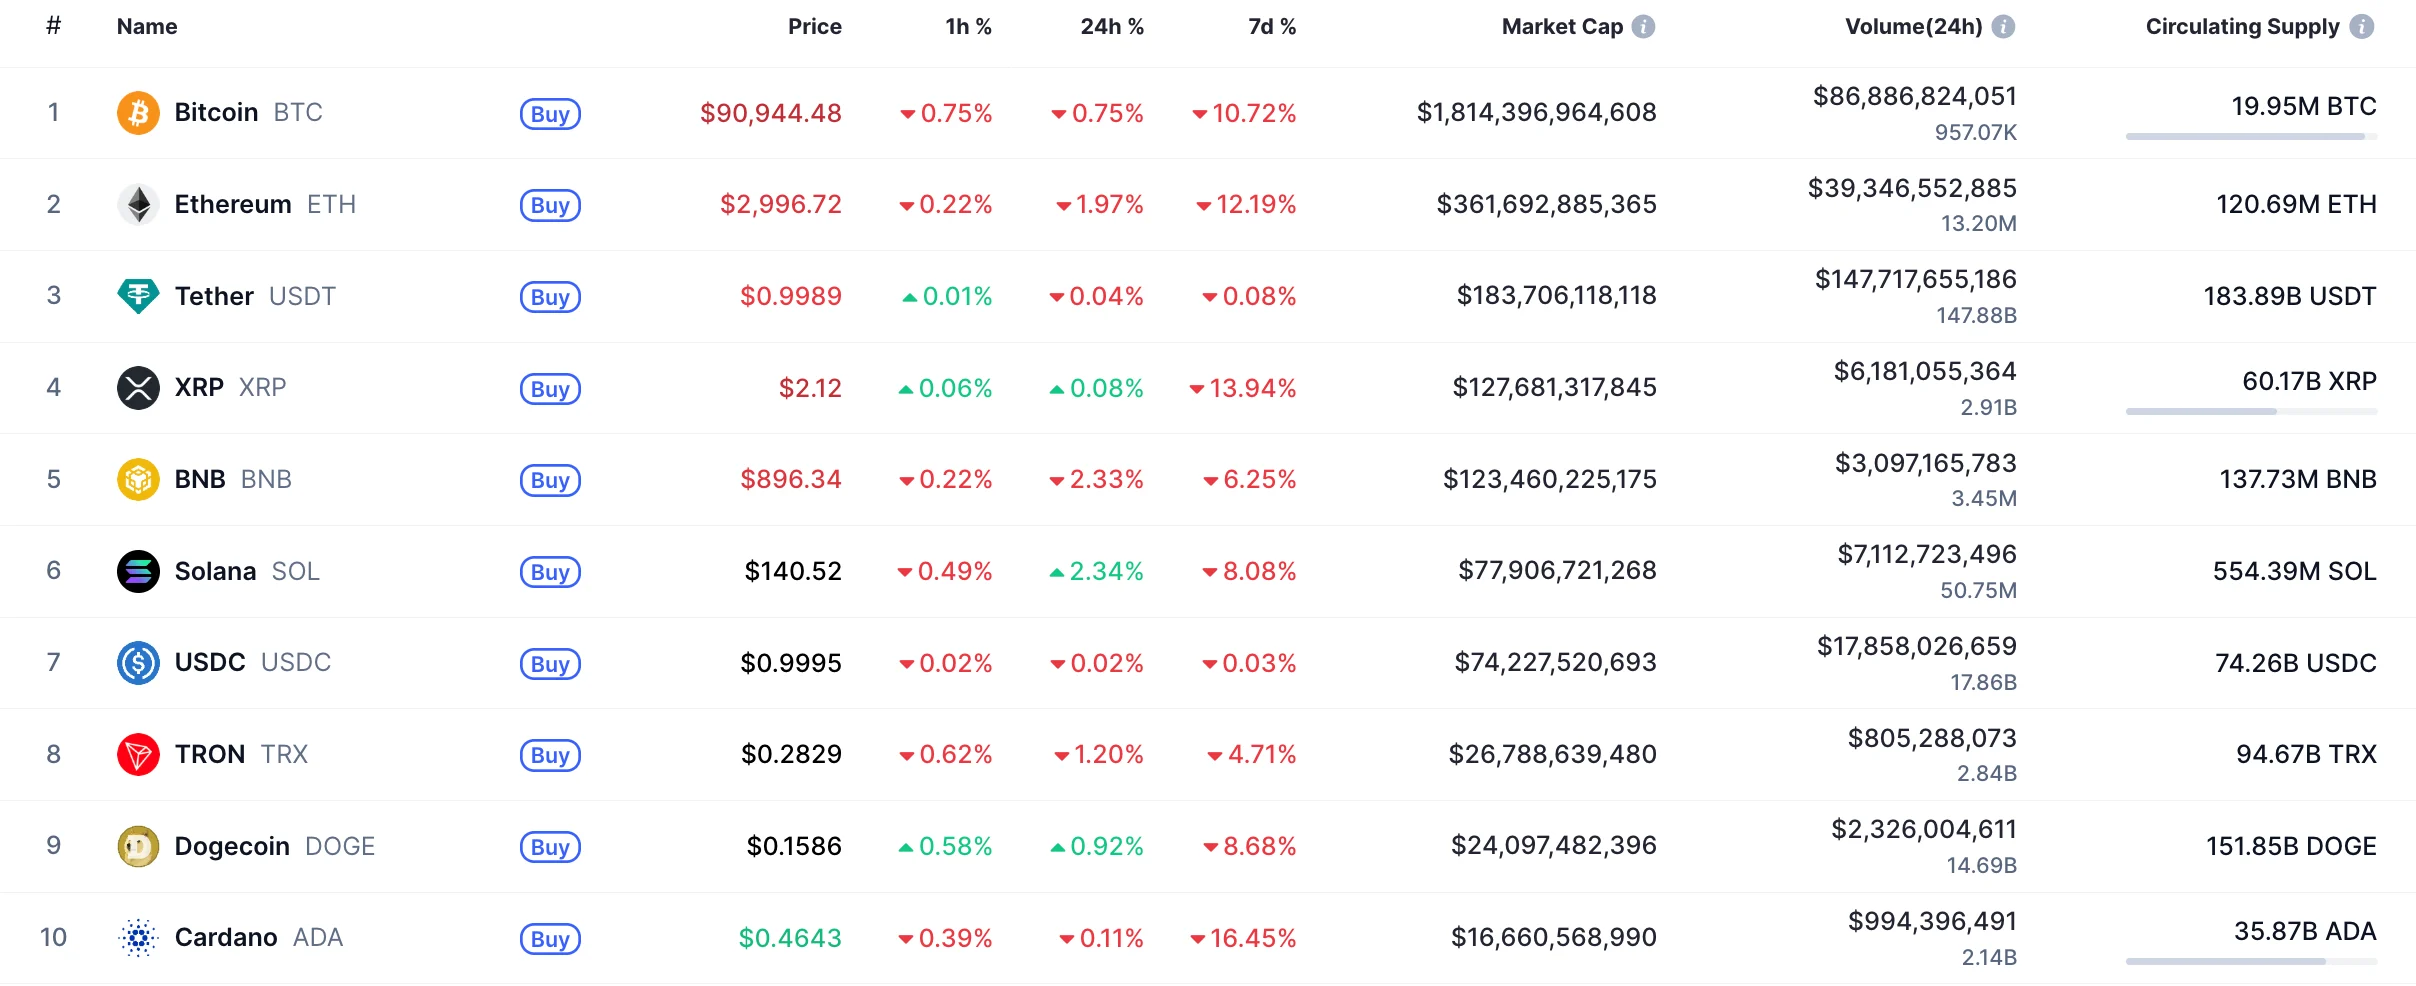Click the Circulating Supply info icon
The width and height of the screenshot is (2416, 986).
click(x=2362, y=27)
